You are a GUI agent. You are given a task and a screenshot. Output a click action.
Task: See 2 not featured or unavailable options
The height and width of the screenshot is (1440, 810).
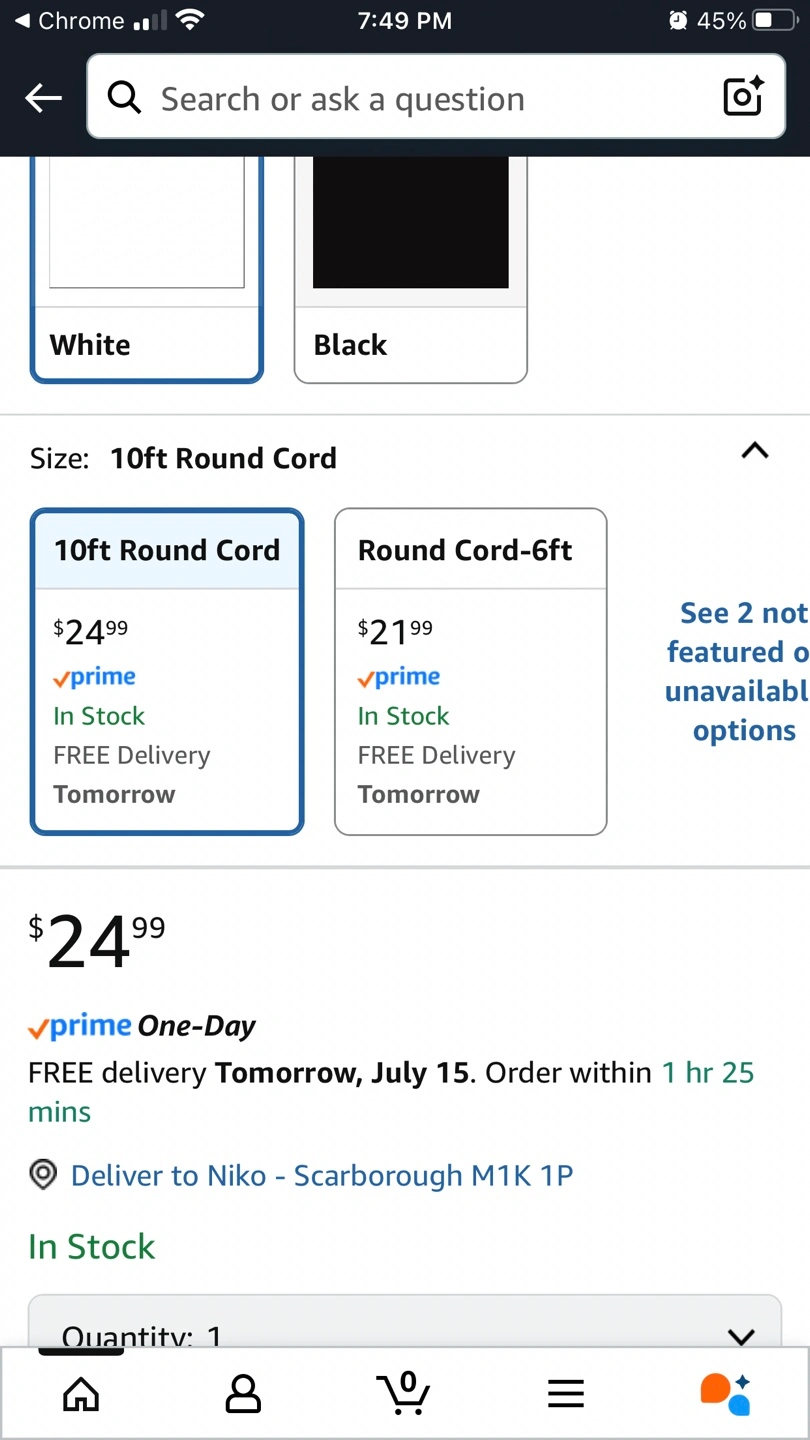(x=738, y=672)
